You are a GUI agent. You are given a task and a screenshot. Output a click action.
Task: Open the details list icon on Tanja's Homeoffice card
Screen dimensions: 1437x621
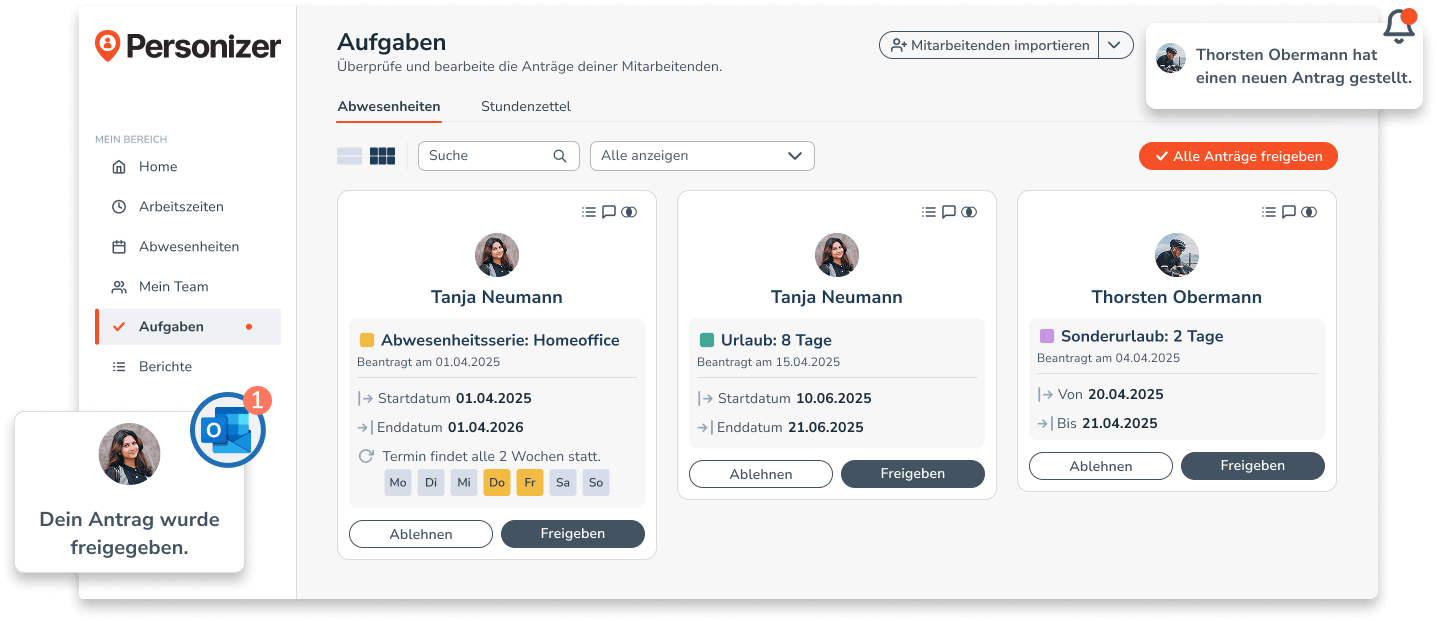pos(589,211)
